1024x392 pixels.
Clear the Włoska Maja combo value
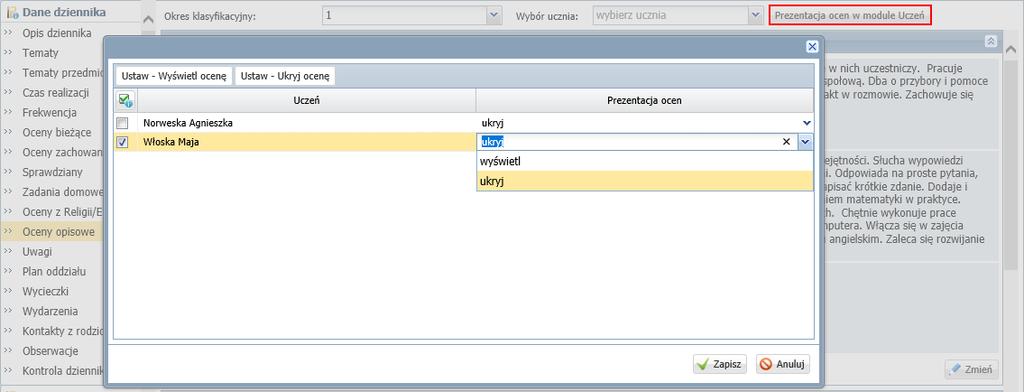pyautogui.click(x=786, y=142)
